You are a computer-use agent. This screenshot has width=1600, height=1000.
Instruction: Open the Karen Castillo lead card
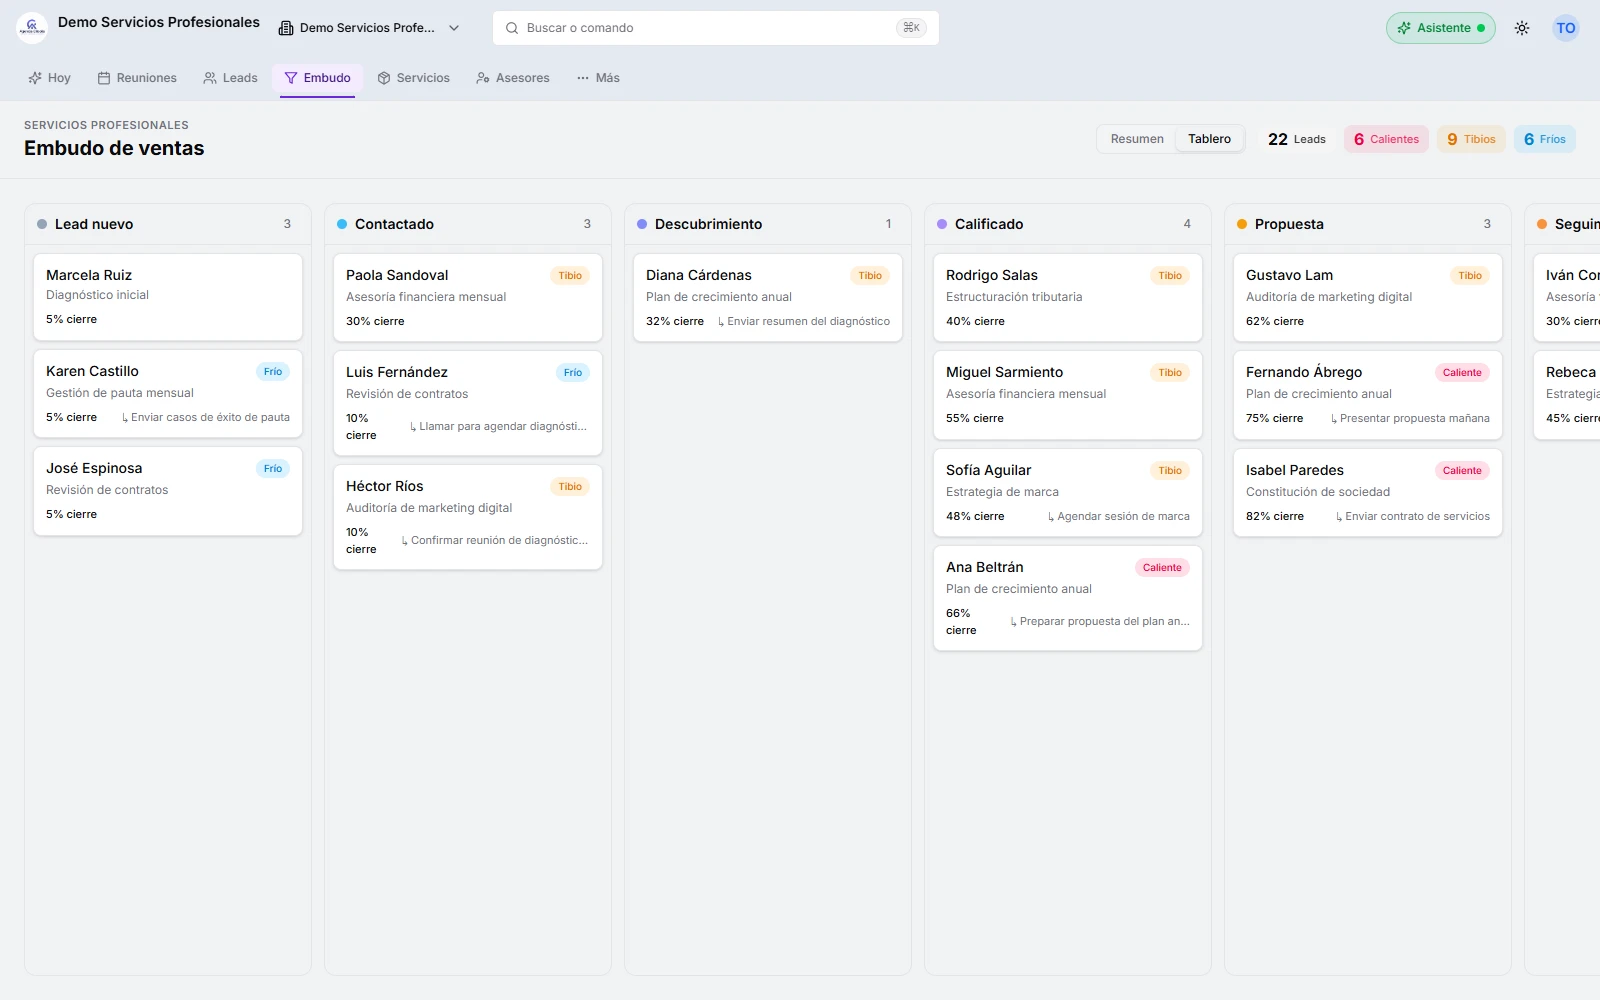[x=168, y=394]
